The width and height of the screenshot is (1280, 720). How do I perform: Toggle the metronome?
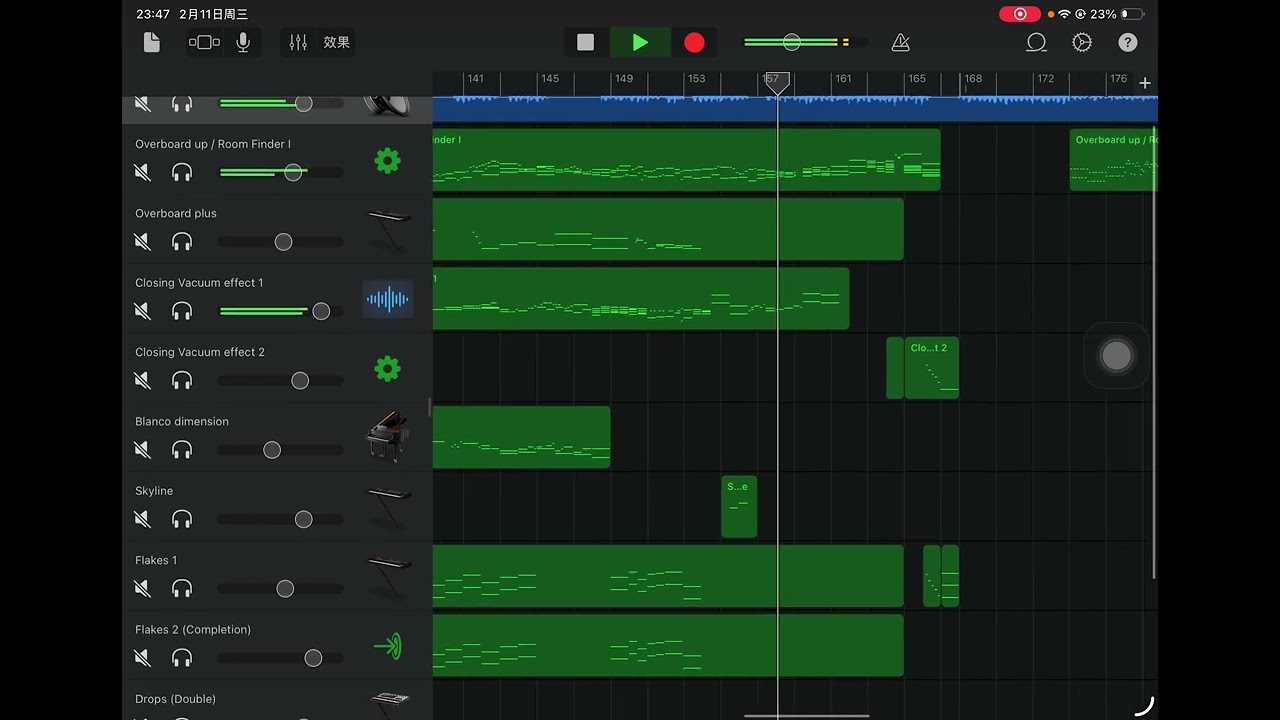(x=900, y=42)
